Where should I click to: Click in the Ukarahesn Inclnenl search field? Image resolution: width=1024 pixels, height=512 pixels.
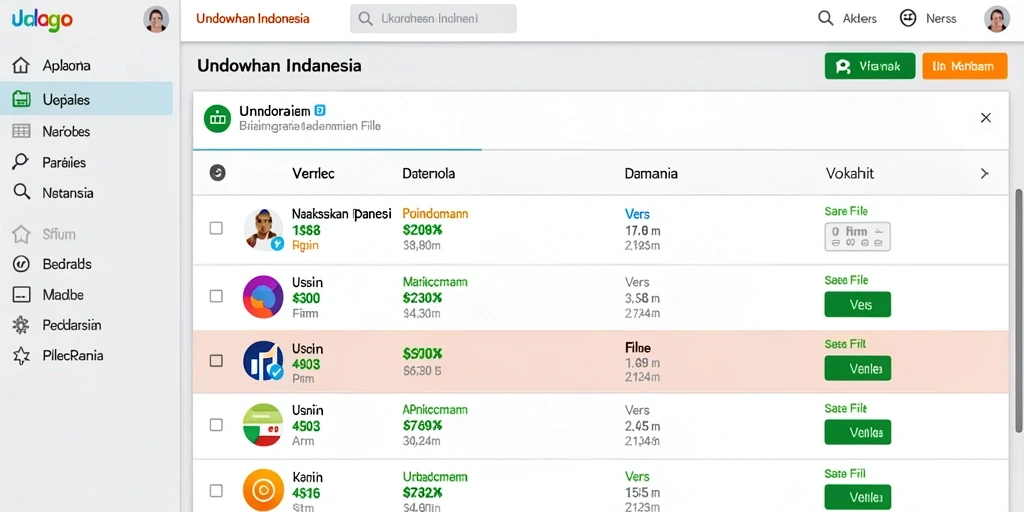coord(433,18)
